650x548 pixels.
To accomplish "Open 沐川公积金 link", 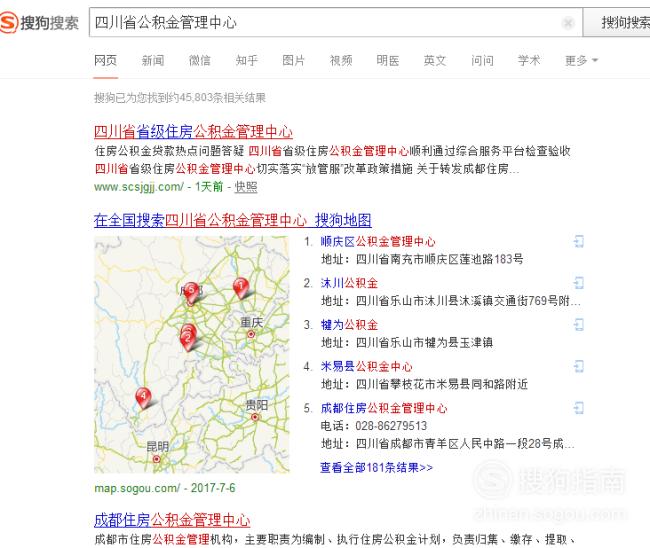I will [349, 283].
